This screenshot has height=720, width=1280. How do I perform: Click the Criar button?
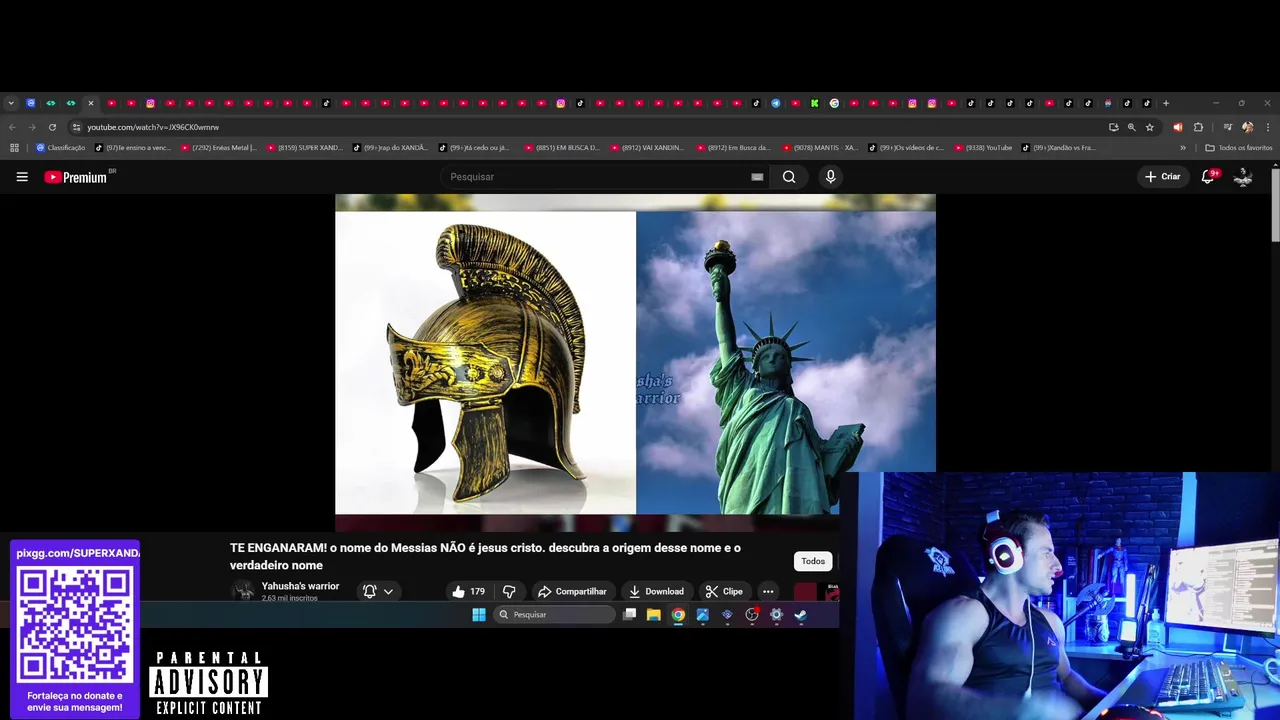[1163, 177]
